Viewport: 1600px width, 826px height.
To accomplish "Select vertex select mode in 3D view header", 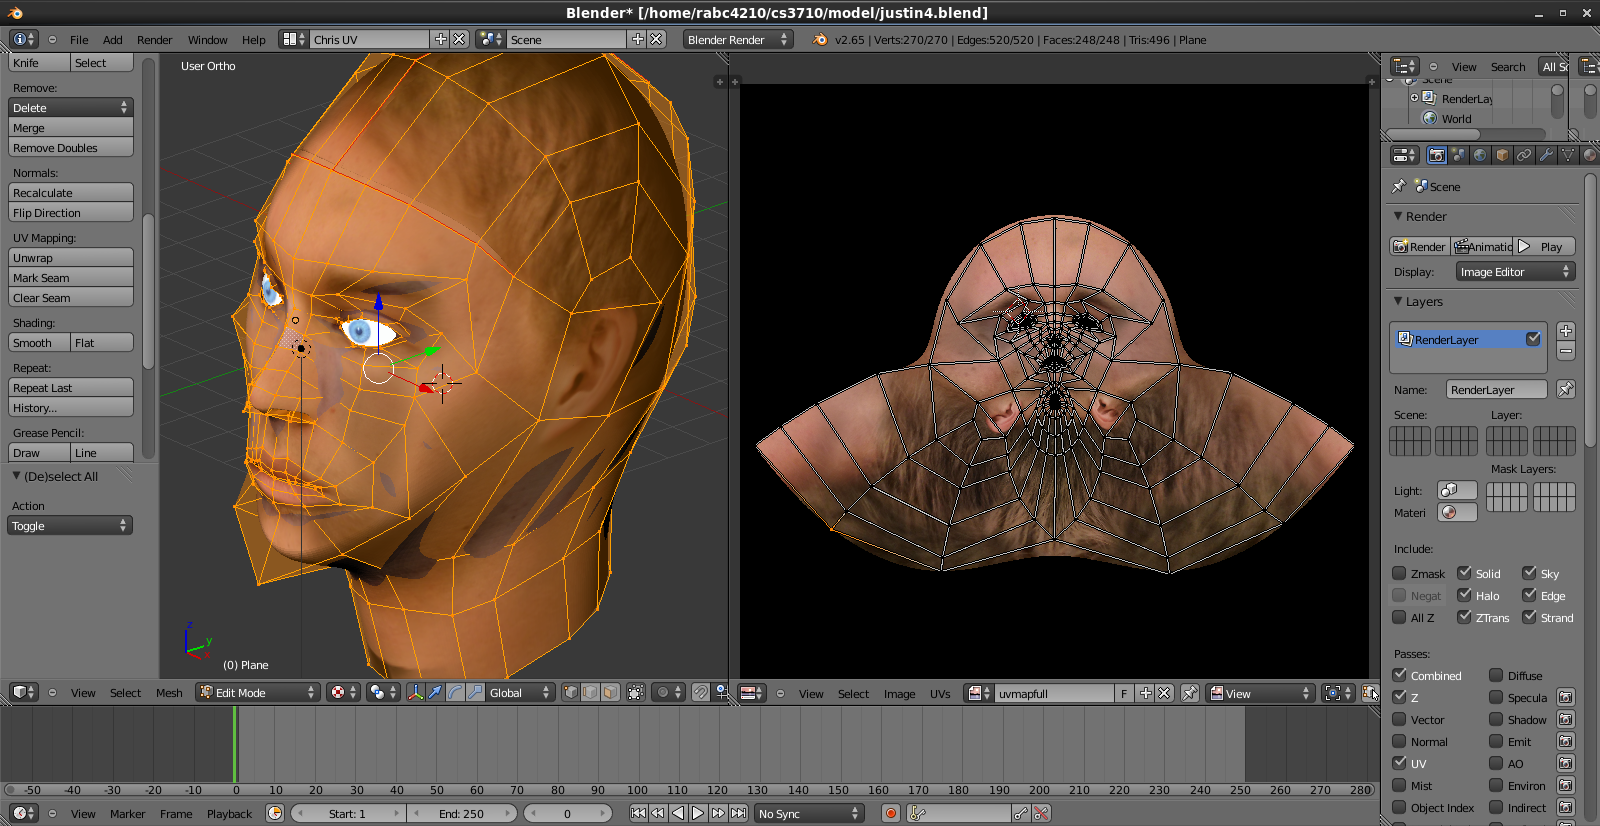I will pyautogui.click(x=570, y=692).
